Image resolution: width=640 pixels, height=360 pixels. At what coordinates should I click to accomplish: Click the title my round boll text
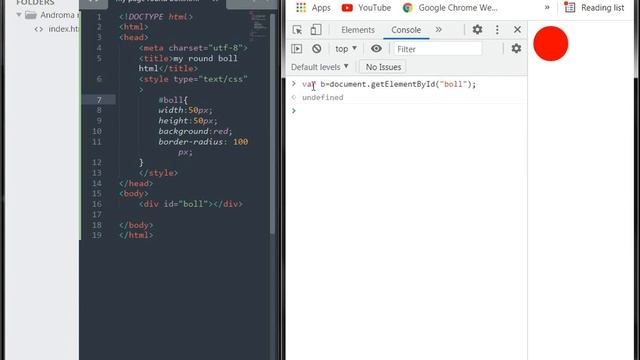point(188,63)
